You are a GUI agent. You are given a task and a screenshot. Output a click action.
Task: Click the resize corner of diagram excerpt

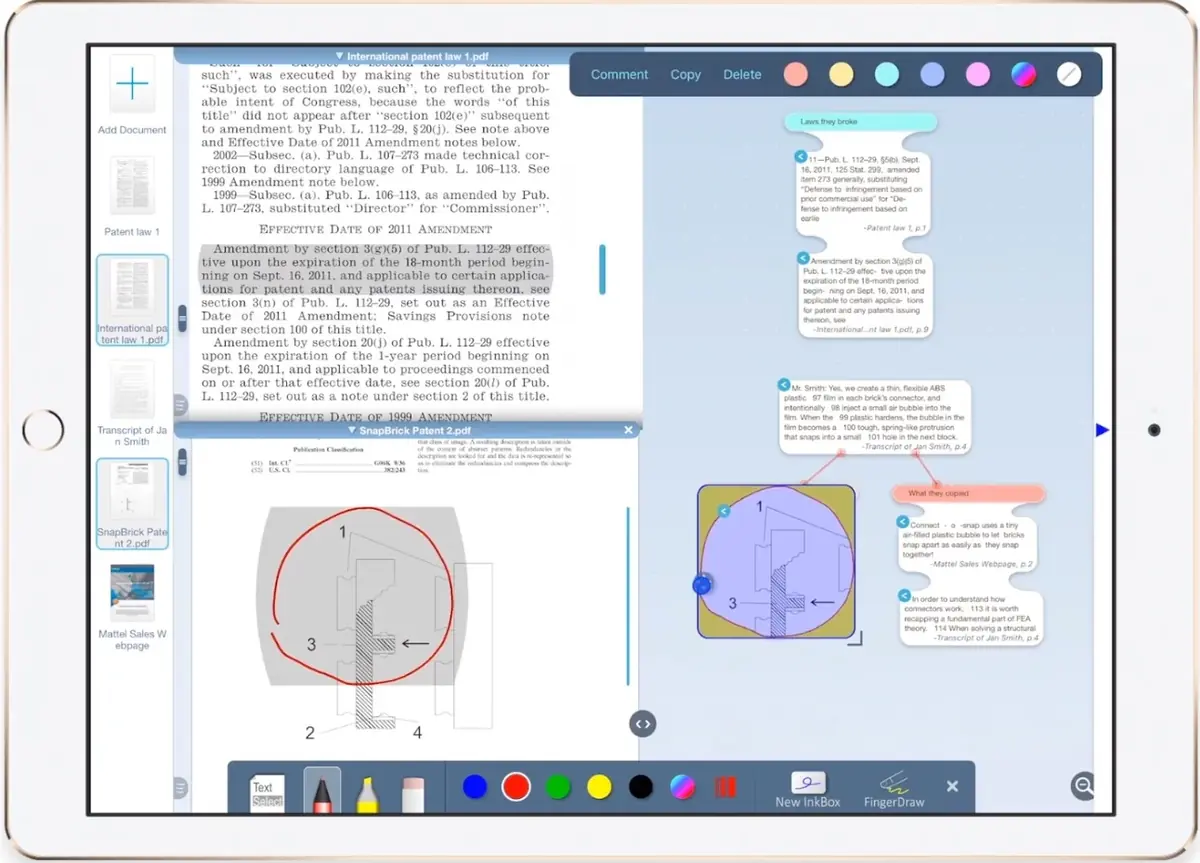pos(855,638)
